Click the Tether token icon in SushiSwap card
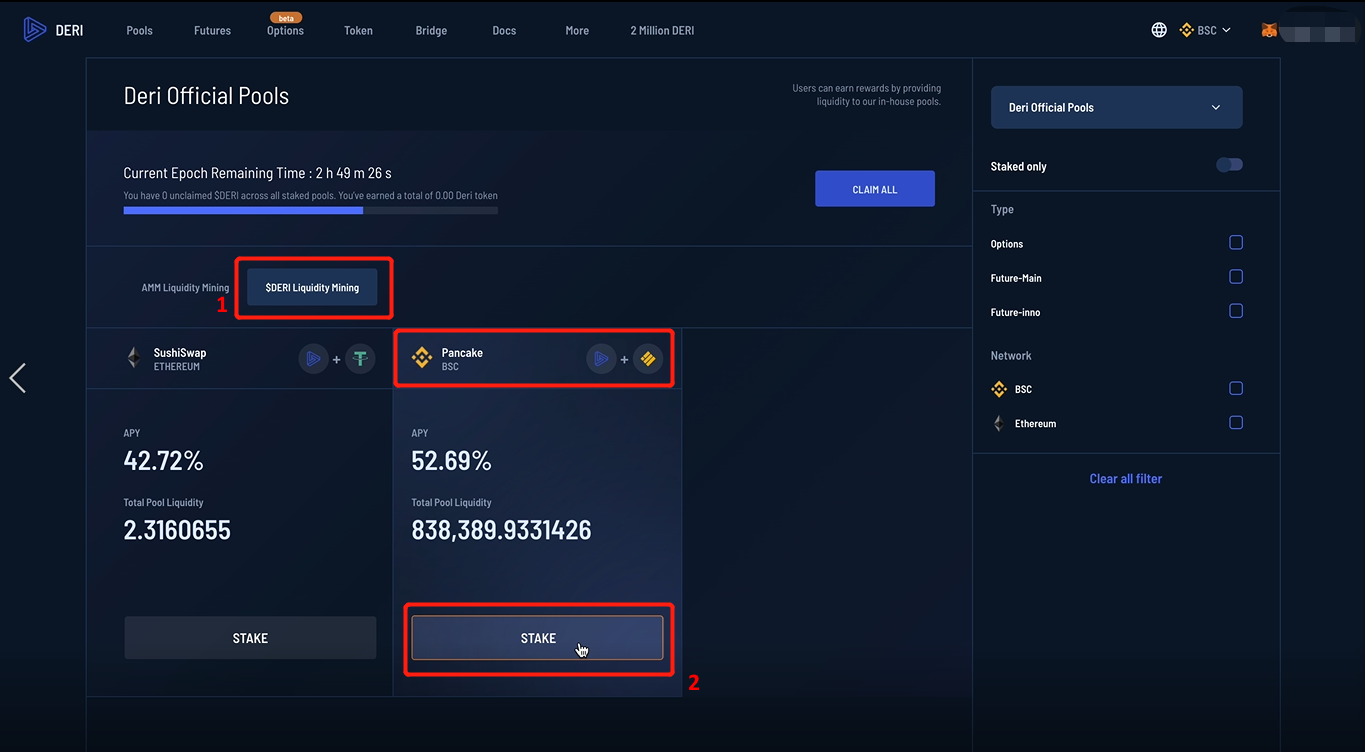The width and height of the screenshot is (1365, 752). tap(360, 359)
